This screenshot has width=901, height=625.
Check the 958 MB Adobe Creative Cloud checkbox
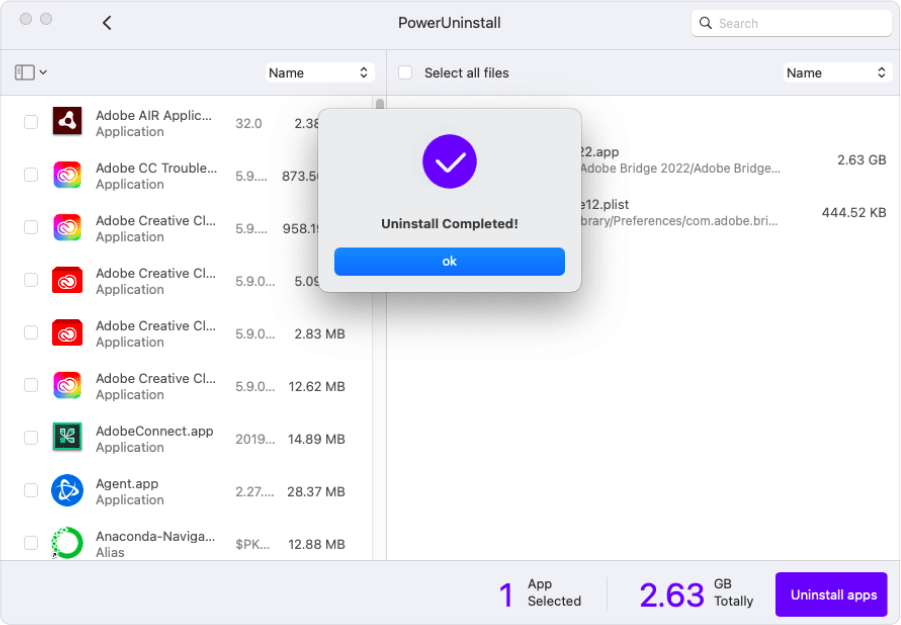coord(31,227)
